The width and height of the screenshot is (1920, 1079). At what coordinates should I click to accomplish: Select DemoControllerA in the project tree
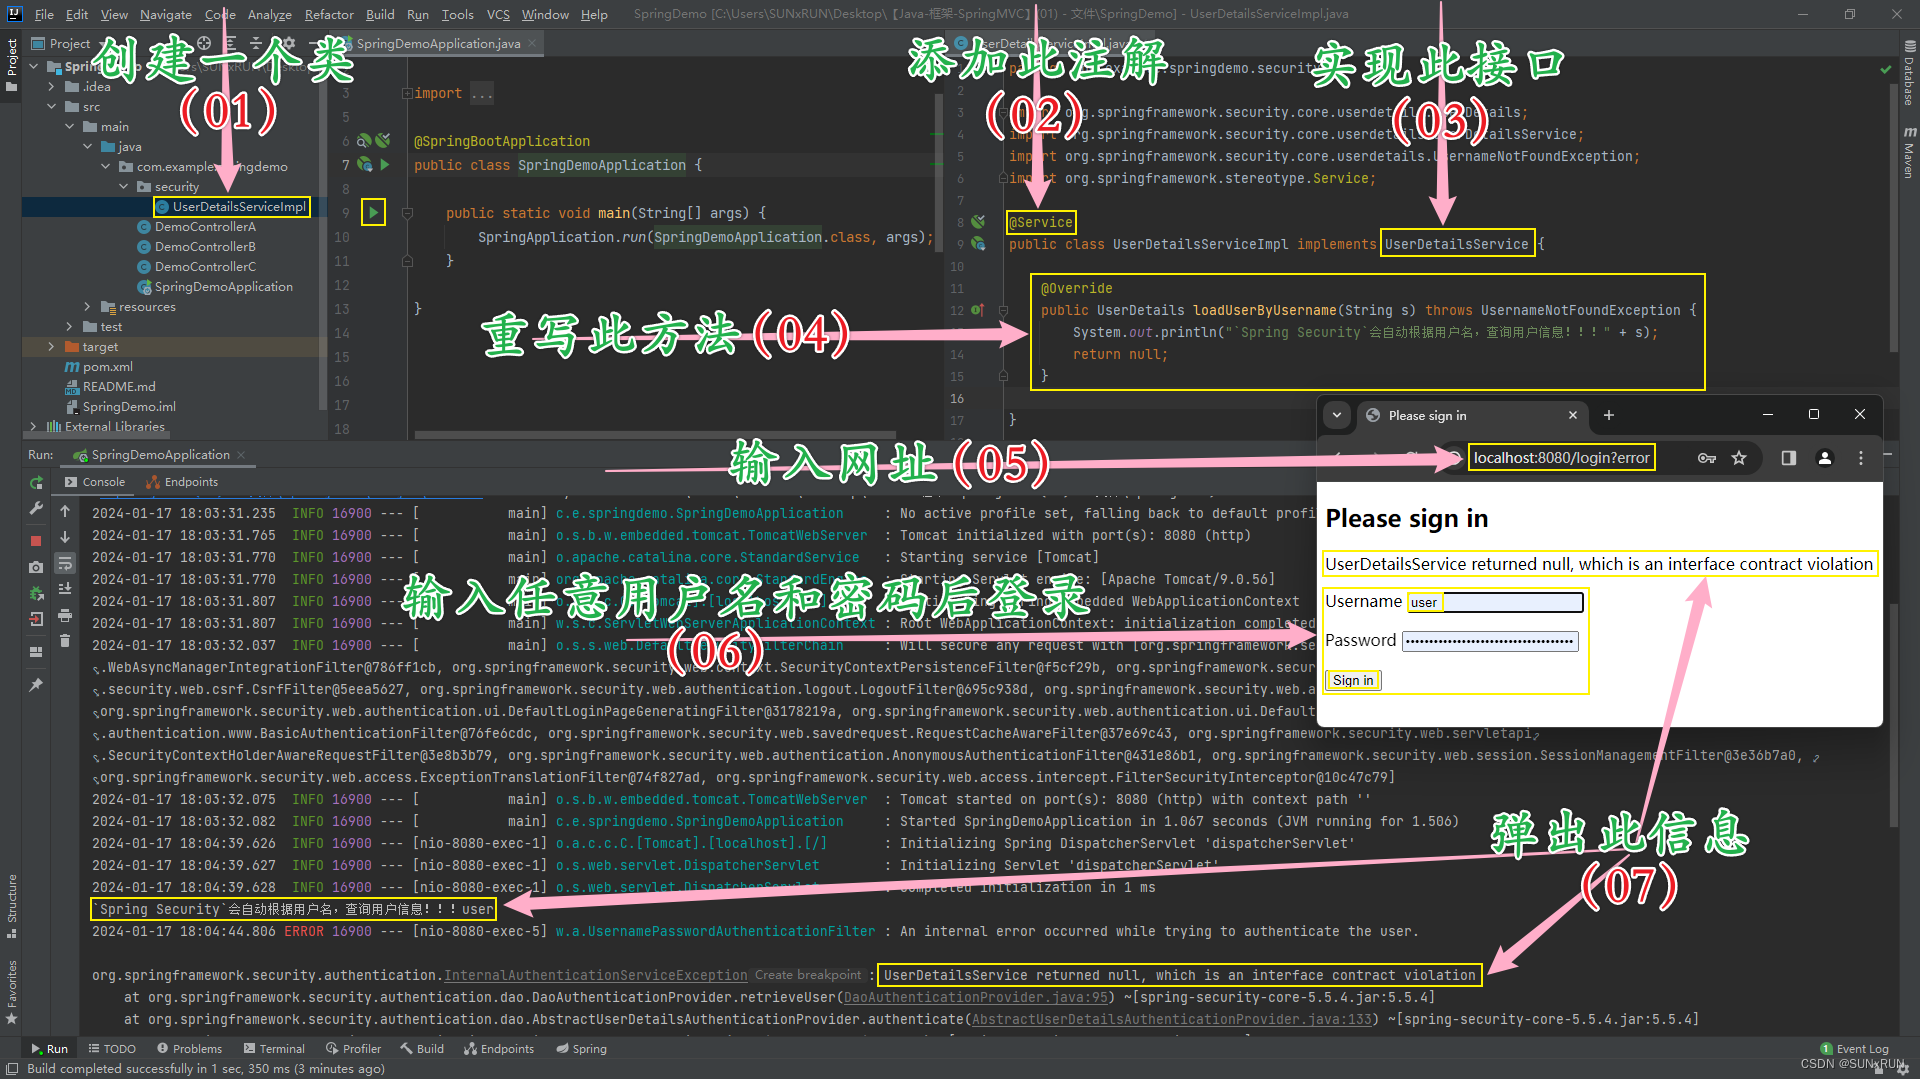205,227
